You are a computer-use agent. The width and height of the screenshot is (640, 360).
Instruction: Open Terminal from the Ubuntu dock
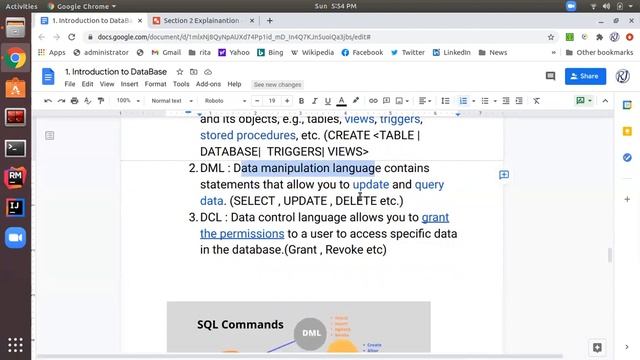(16, 148)
